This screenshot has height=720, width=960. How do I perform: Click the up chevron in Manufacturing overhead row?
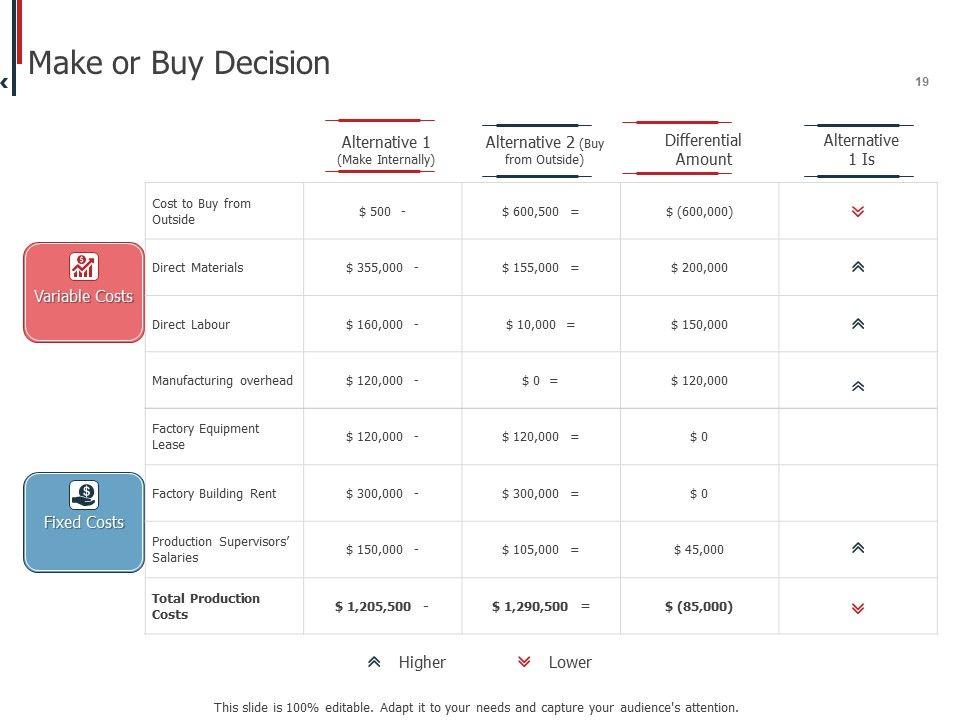pyautogui.click(x=858, y=386)
